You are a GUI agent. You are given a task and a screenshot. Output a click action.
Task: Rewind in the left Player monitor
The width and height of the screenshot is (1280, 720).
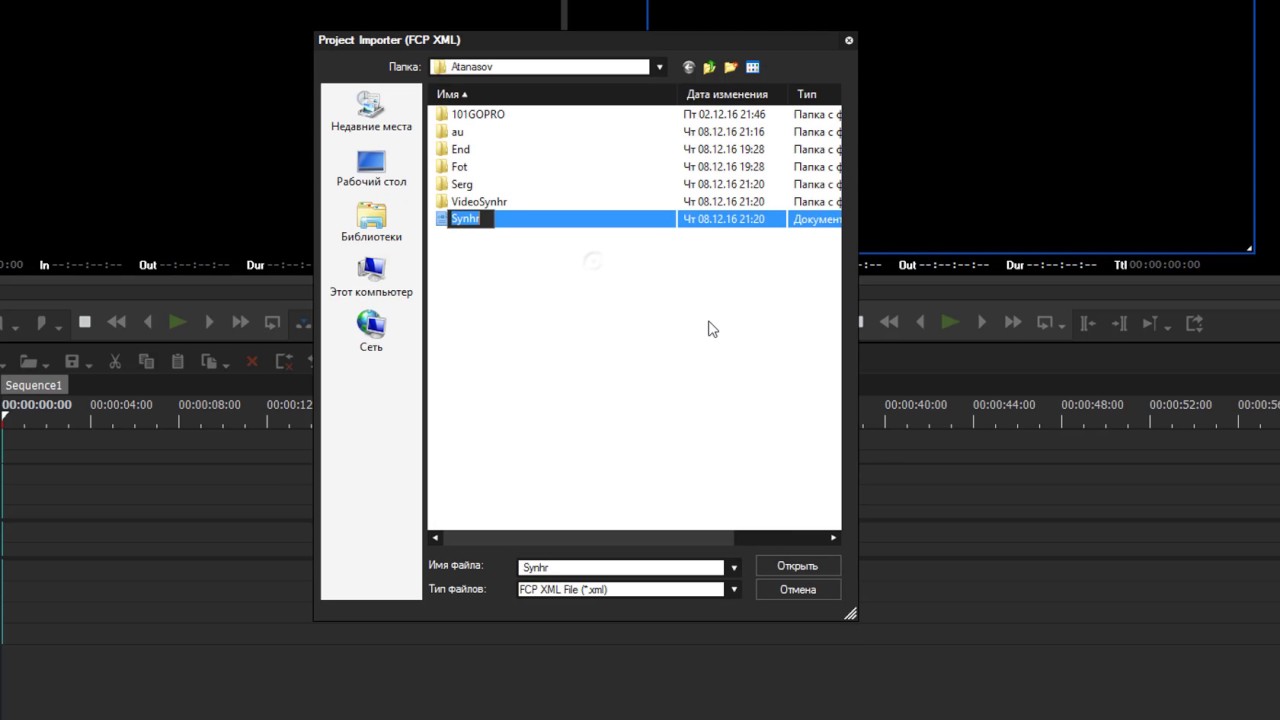pos(117,322)
